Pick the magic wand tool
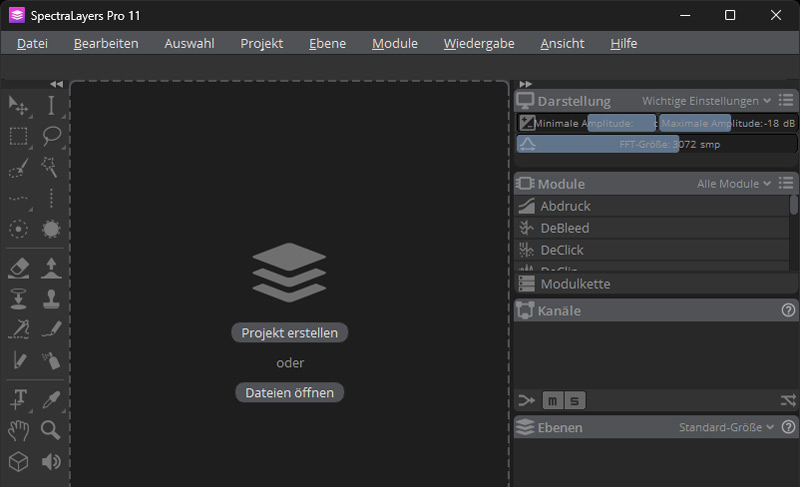Viewport: 800px width, 487px height. 51,167
